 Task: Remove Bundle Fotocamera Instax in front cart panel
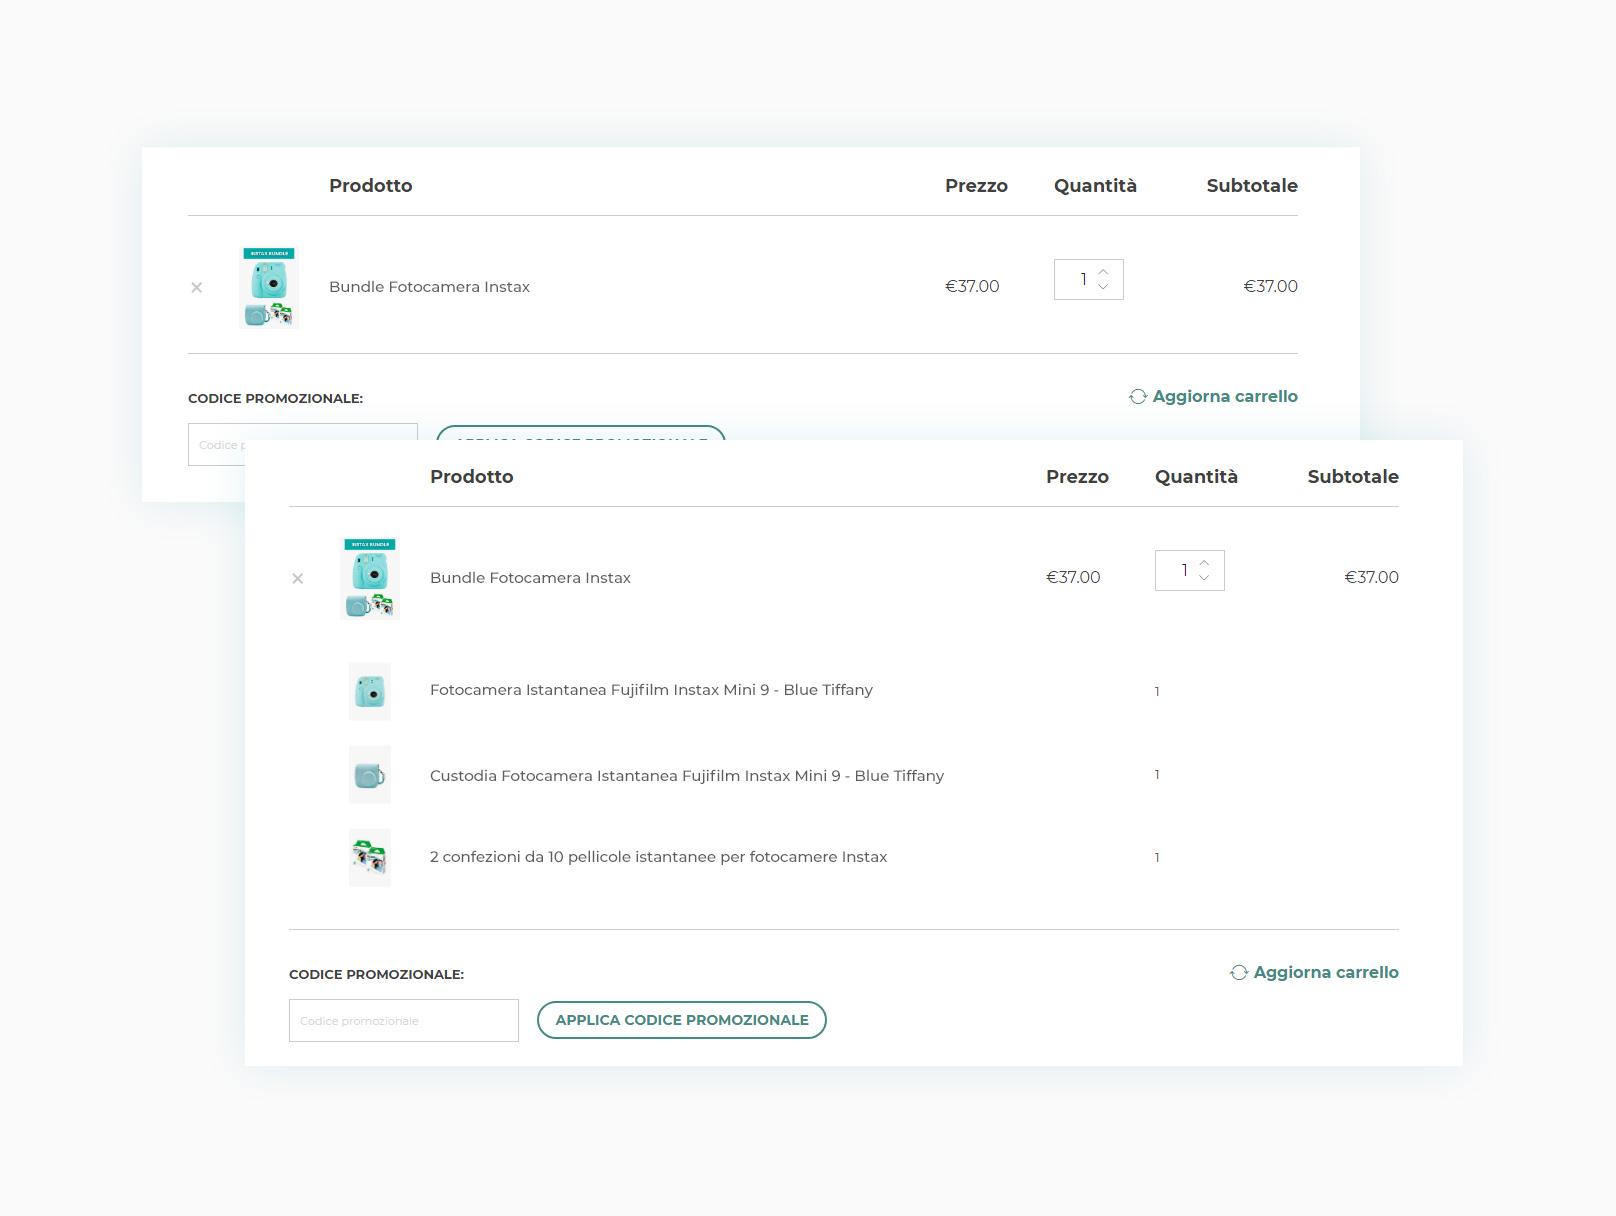pyautogui.click(x=297, y=578)
